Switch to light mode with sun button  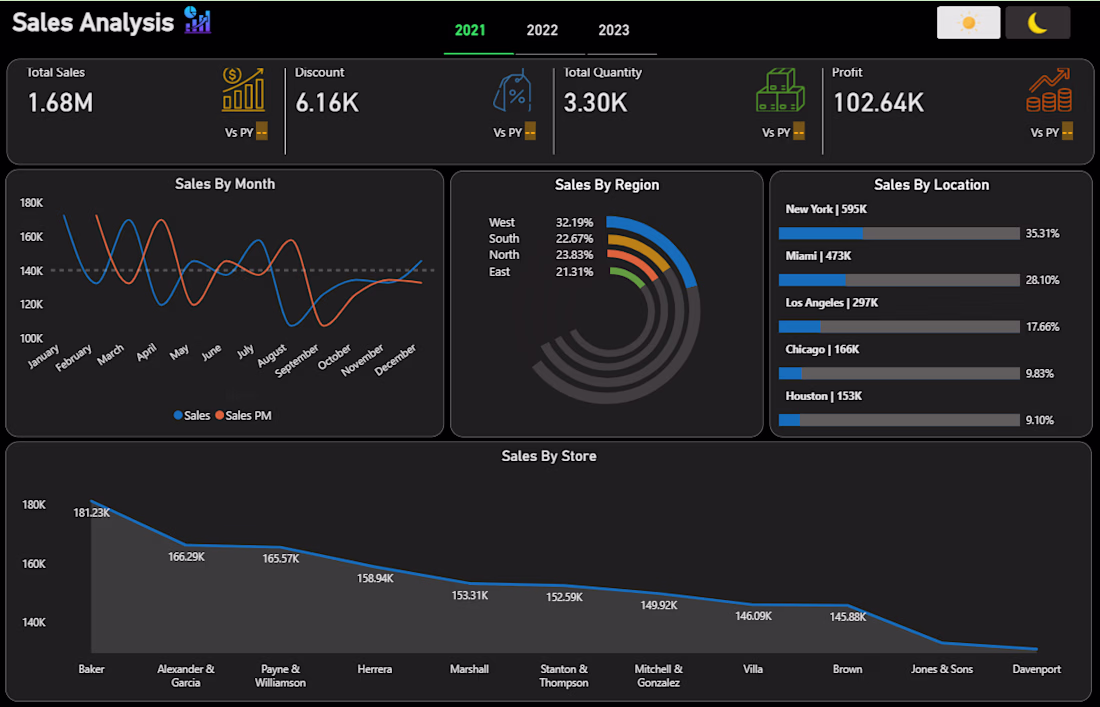[x=968, y=22]
